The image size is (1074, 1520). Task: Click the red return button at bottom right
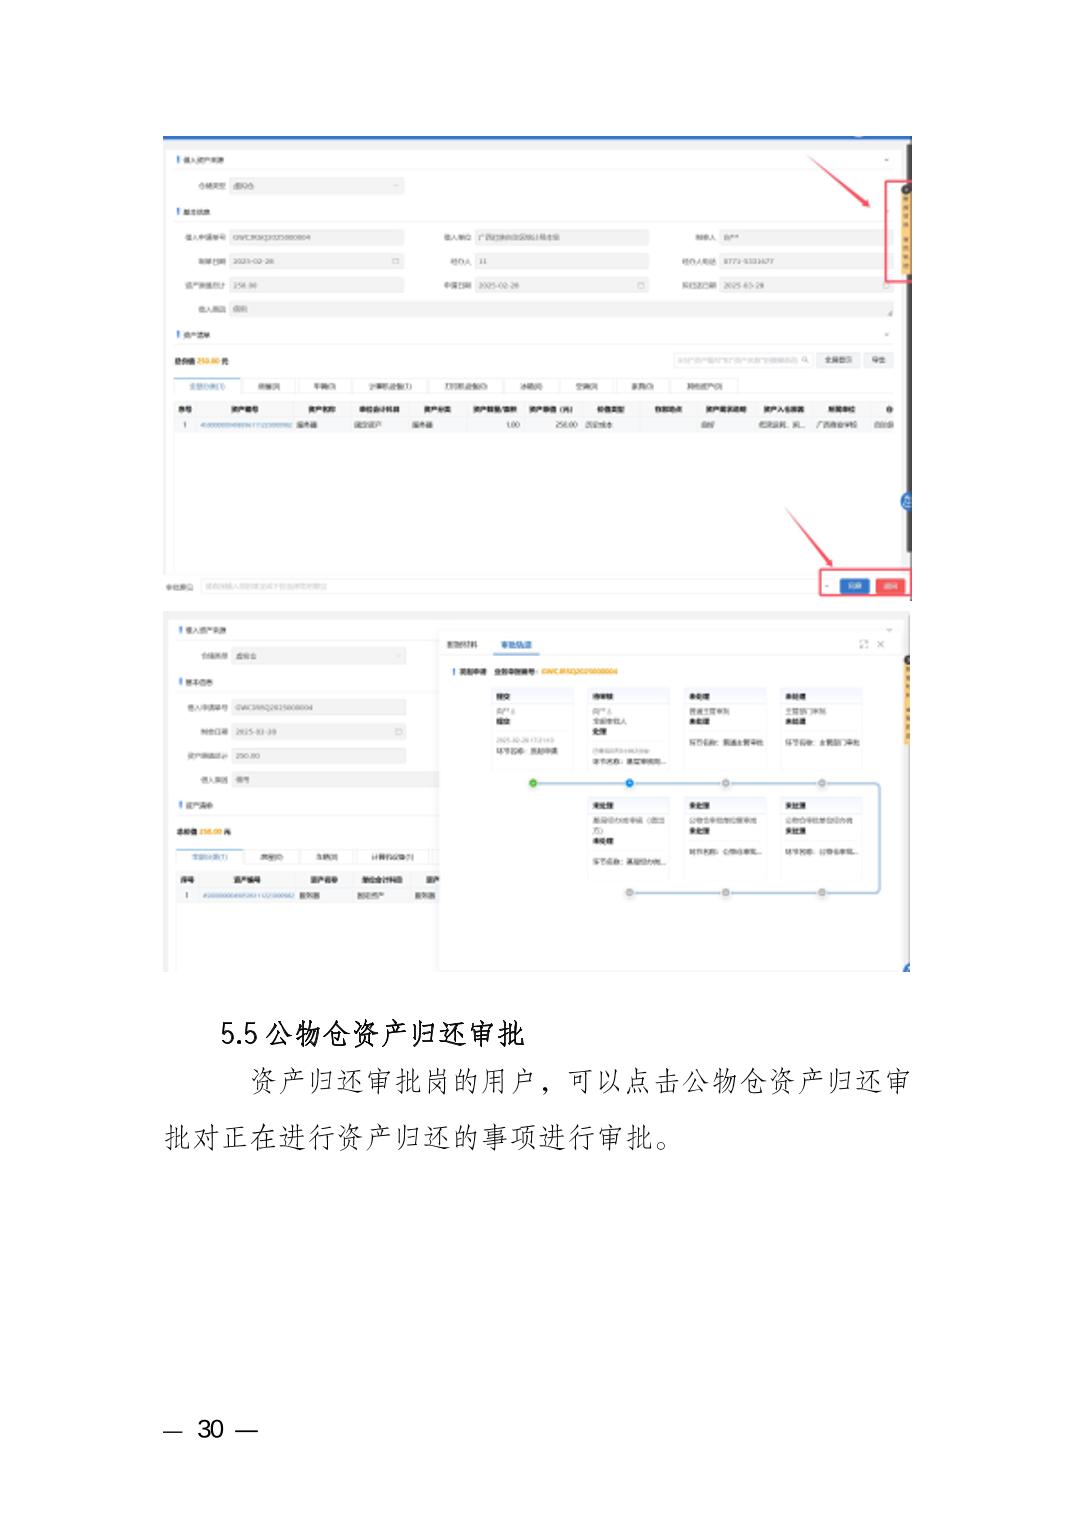[889, 586]
